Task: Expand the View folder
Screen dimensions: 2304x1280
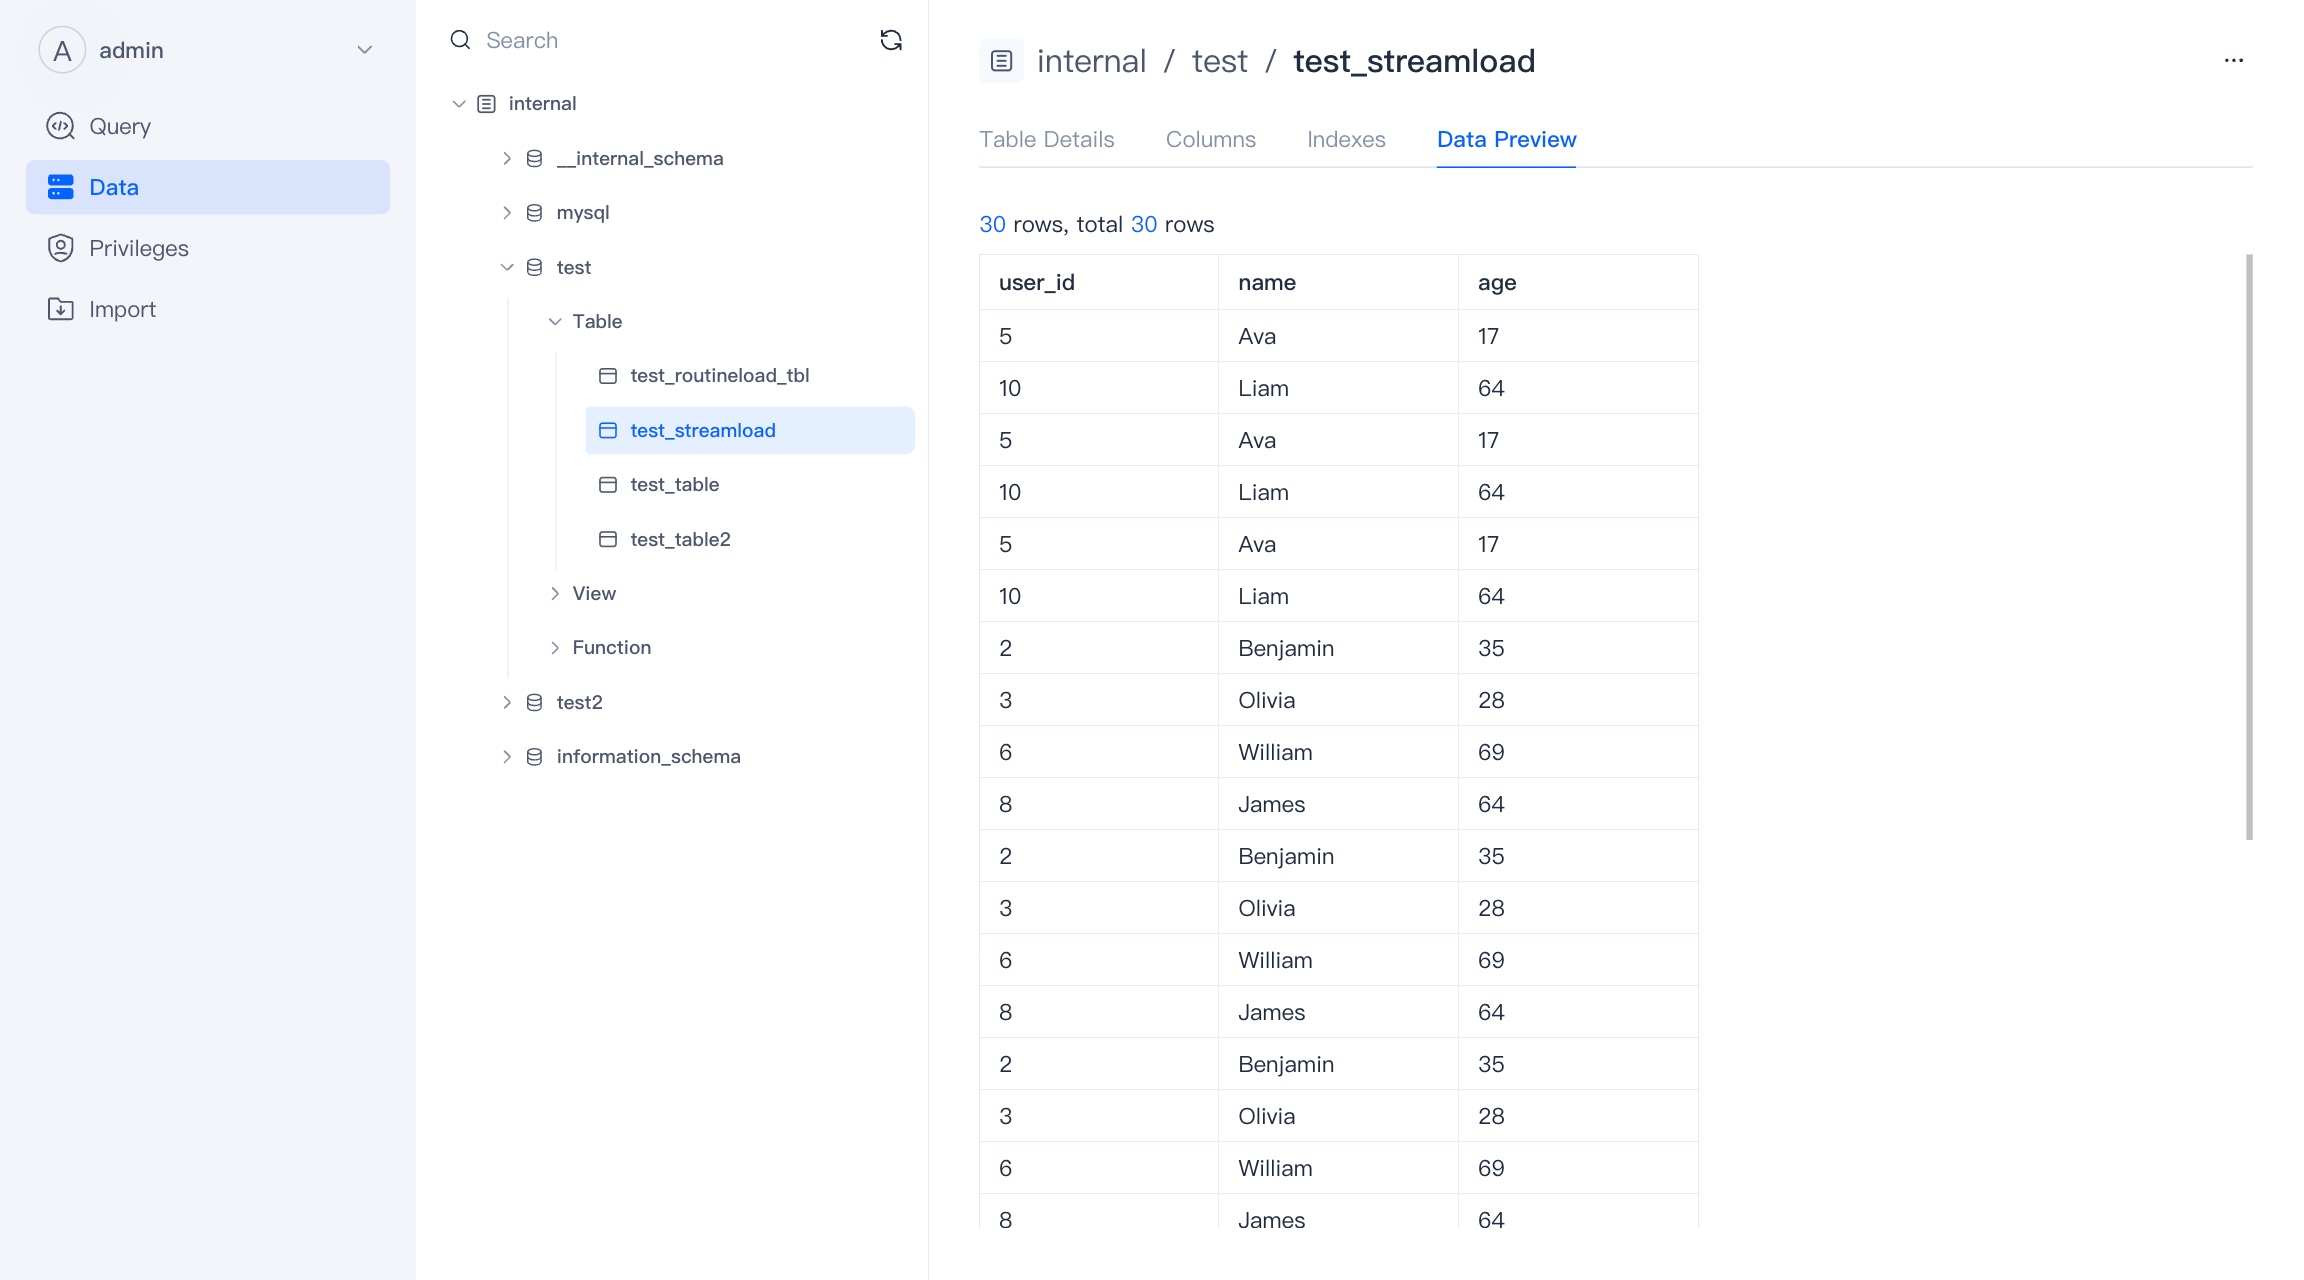Action: click(555, 594)
